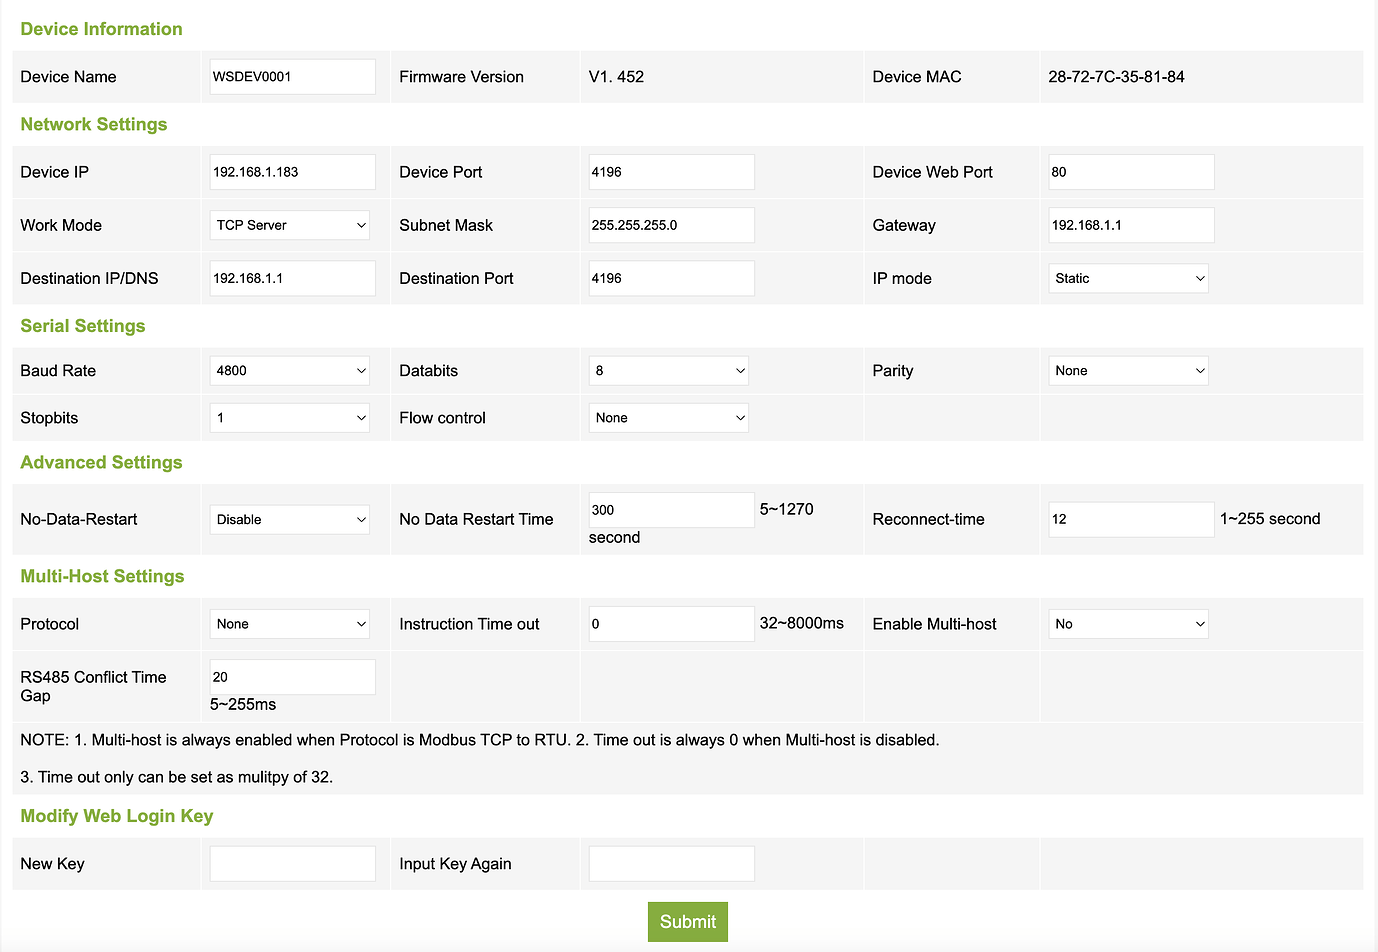
Task: Click the Subnet Mask field
Action: click(x=671, y=225)
